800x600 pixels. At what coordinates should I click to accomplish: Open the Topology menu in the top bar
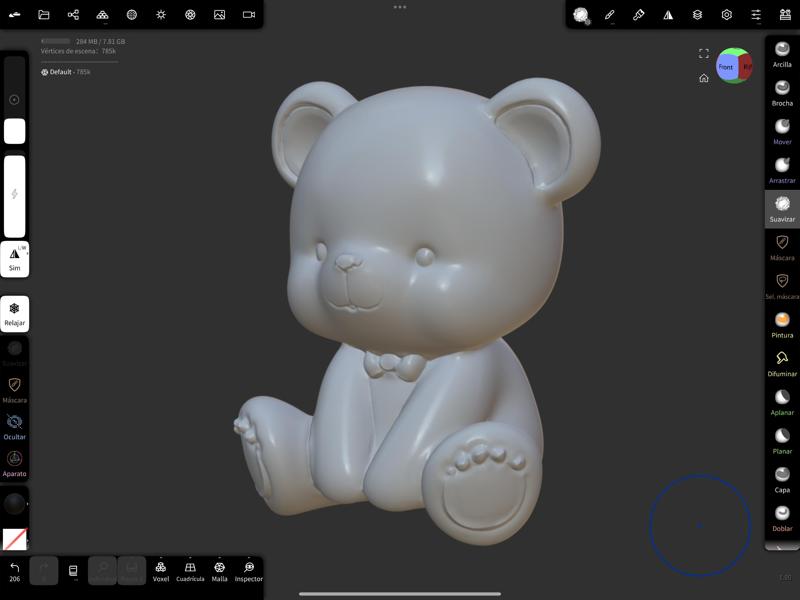[103, 15]
